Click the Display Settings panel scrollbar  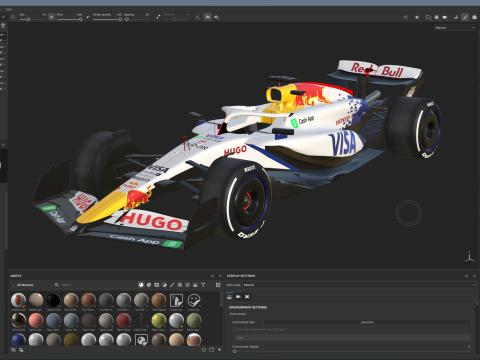(x=477, y=304)
